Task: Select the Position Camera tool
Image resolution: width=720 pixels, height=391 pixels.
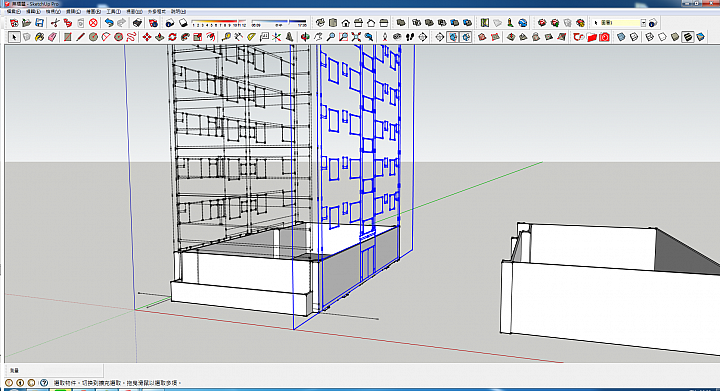Action: tap(384, 37)
